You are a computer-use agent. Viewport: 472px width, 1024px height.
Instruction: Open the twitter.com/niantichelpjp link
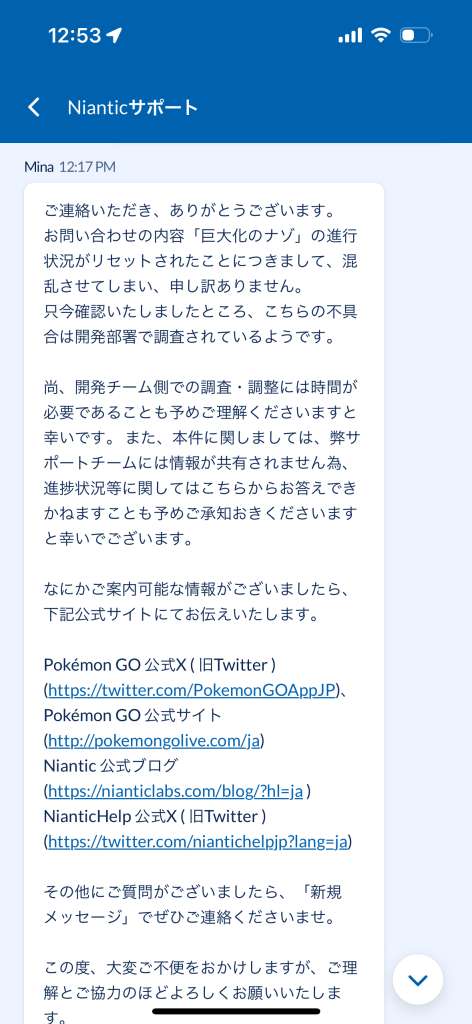coord(198,842)
